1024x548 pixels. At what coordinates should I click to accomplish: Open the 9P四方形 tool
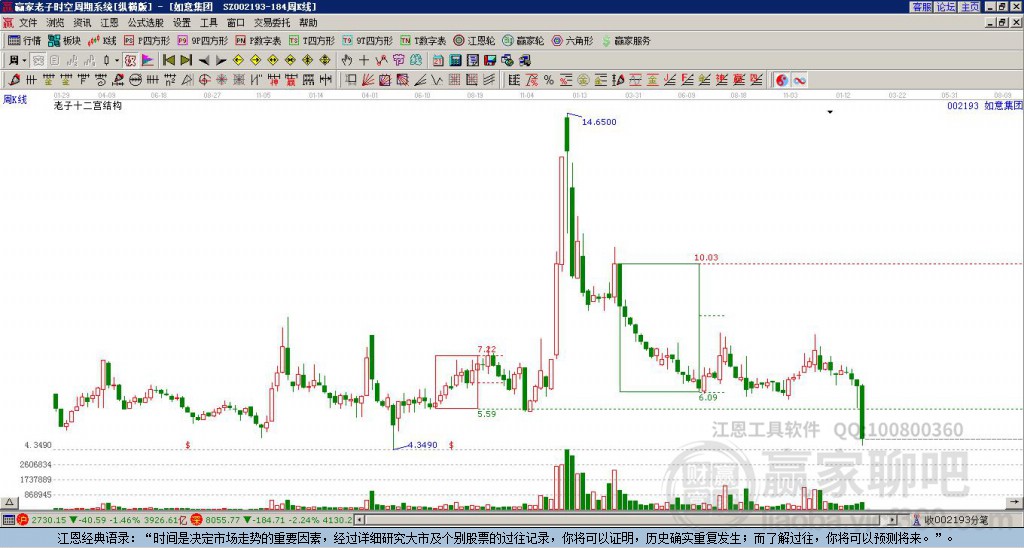pos(202,40)
